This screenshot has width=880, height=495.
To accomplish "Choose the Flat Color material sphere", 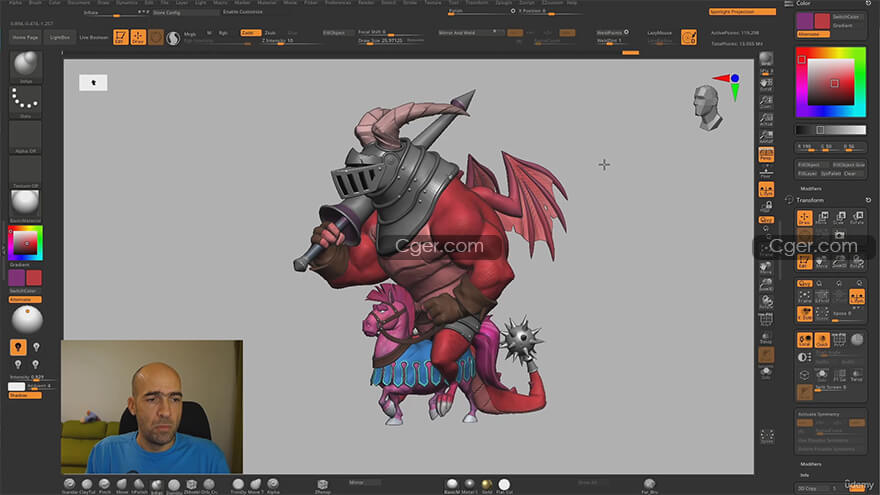I will coord(504,485).
